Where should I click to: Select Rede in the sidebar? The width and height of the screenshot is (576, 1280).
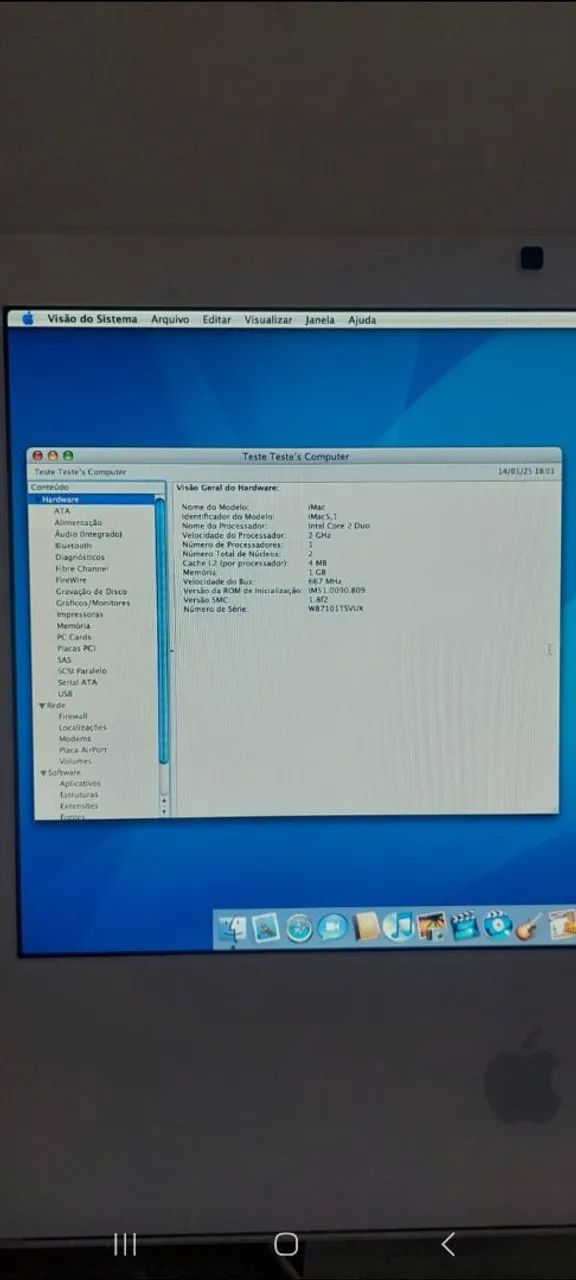56,705
